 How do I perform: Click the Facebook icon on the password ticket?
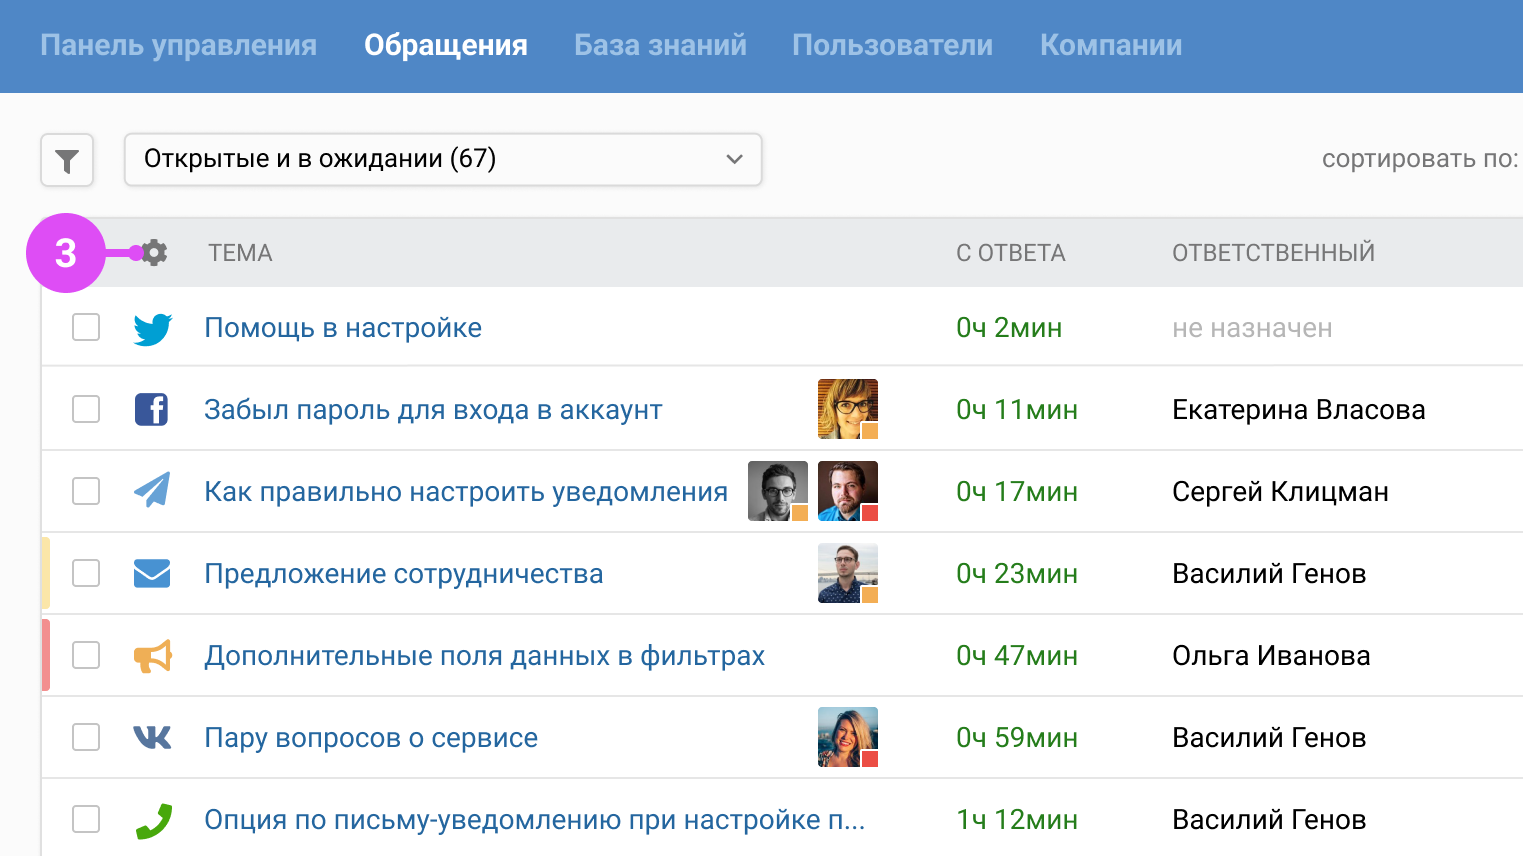point(152,408)
